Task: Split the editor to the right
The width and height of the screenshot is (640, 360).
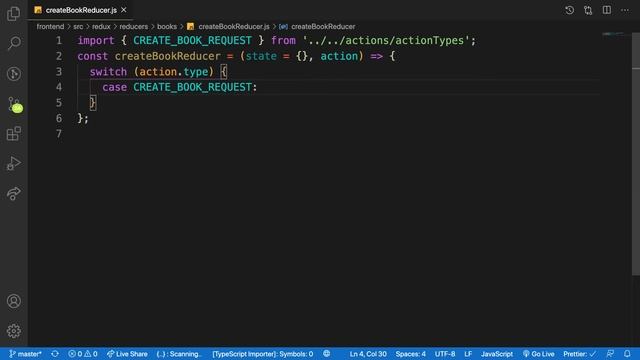Action: tap(607, 10)
